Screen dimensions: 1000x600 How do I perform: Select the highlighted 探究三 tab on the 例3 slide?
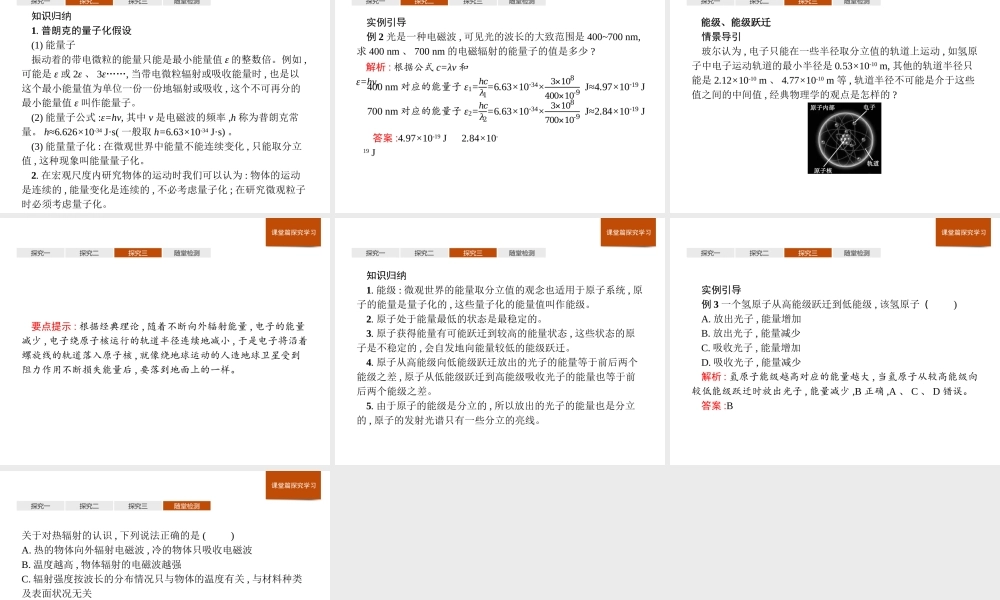tap(807, 253)
